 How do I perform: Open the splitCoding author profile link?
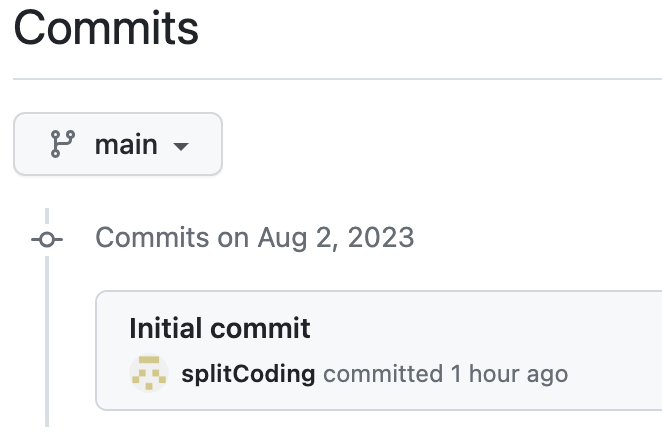248,374
